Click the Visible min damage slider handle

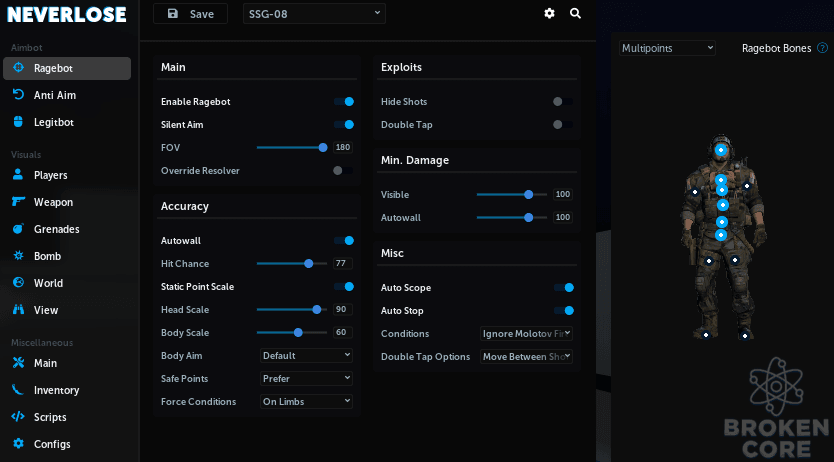529,195
